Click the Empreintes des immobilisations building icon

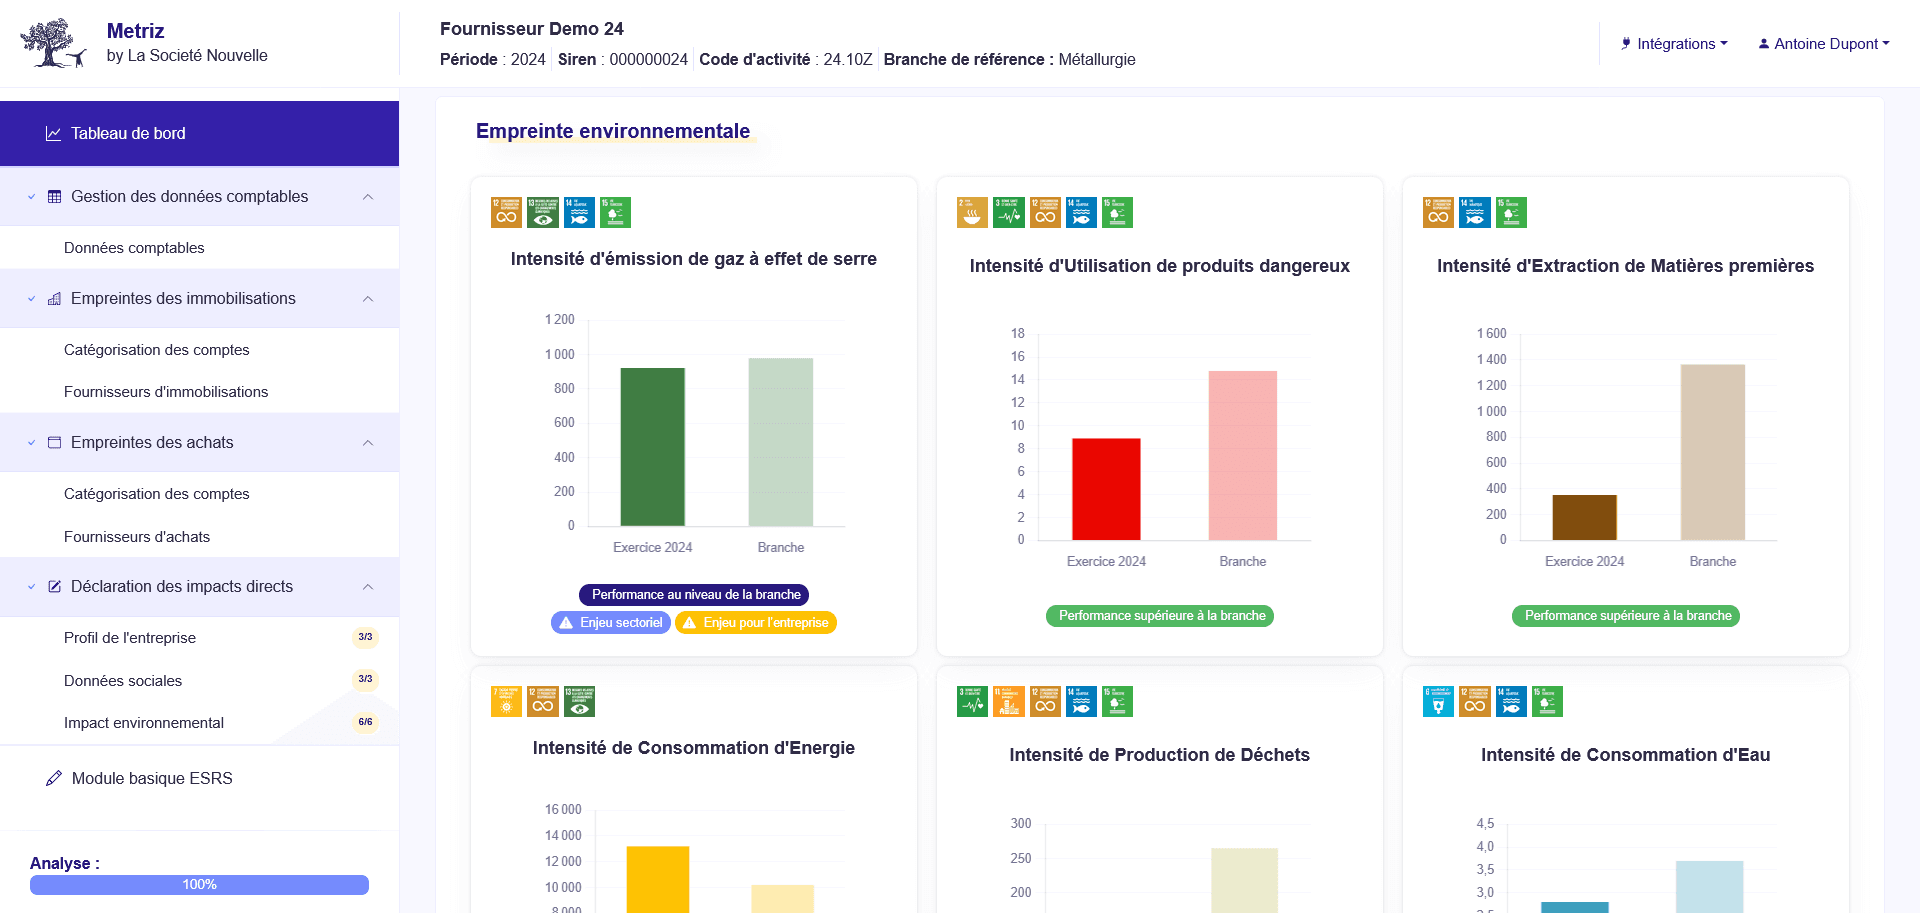click(55, 299)
